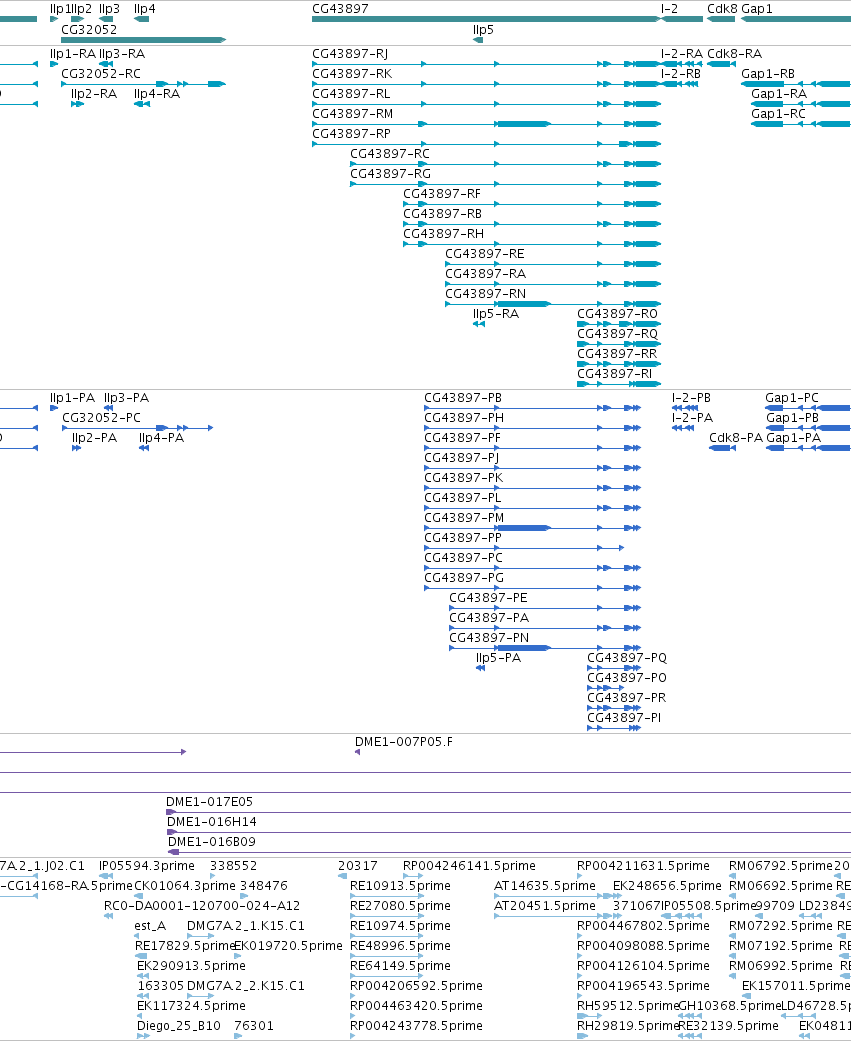Click EST RM06792.5prime
The width and height of the screenshot is (851, 1041).
pyautogui.click(x=781, y=866)
